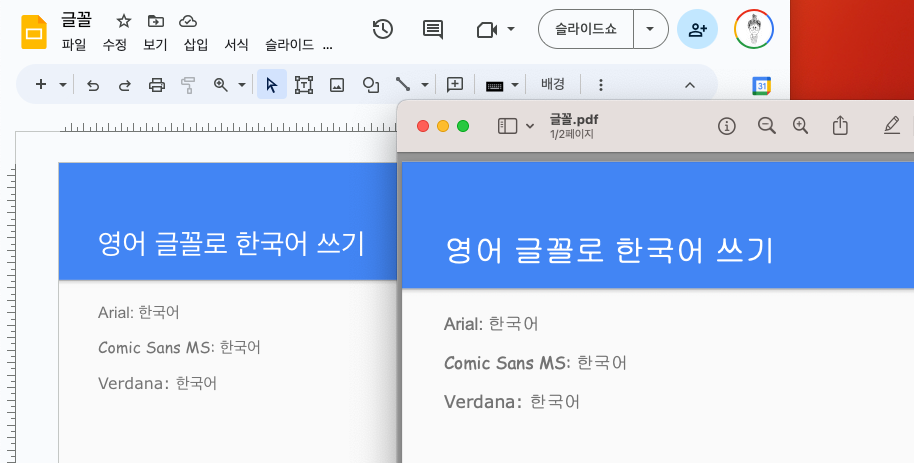Open the comments panel icon
This screenshot has width=914, height=463.
tap(433, 29)
